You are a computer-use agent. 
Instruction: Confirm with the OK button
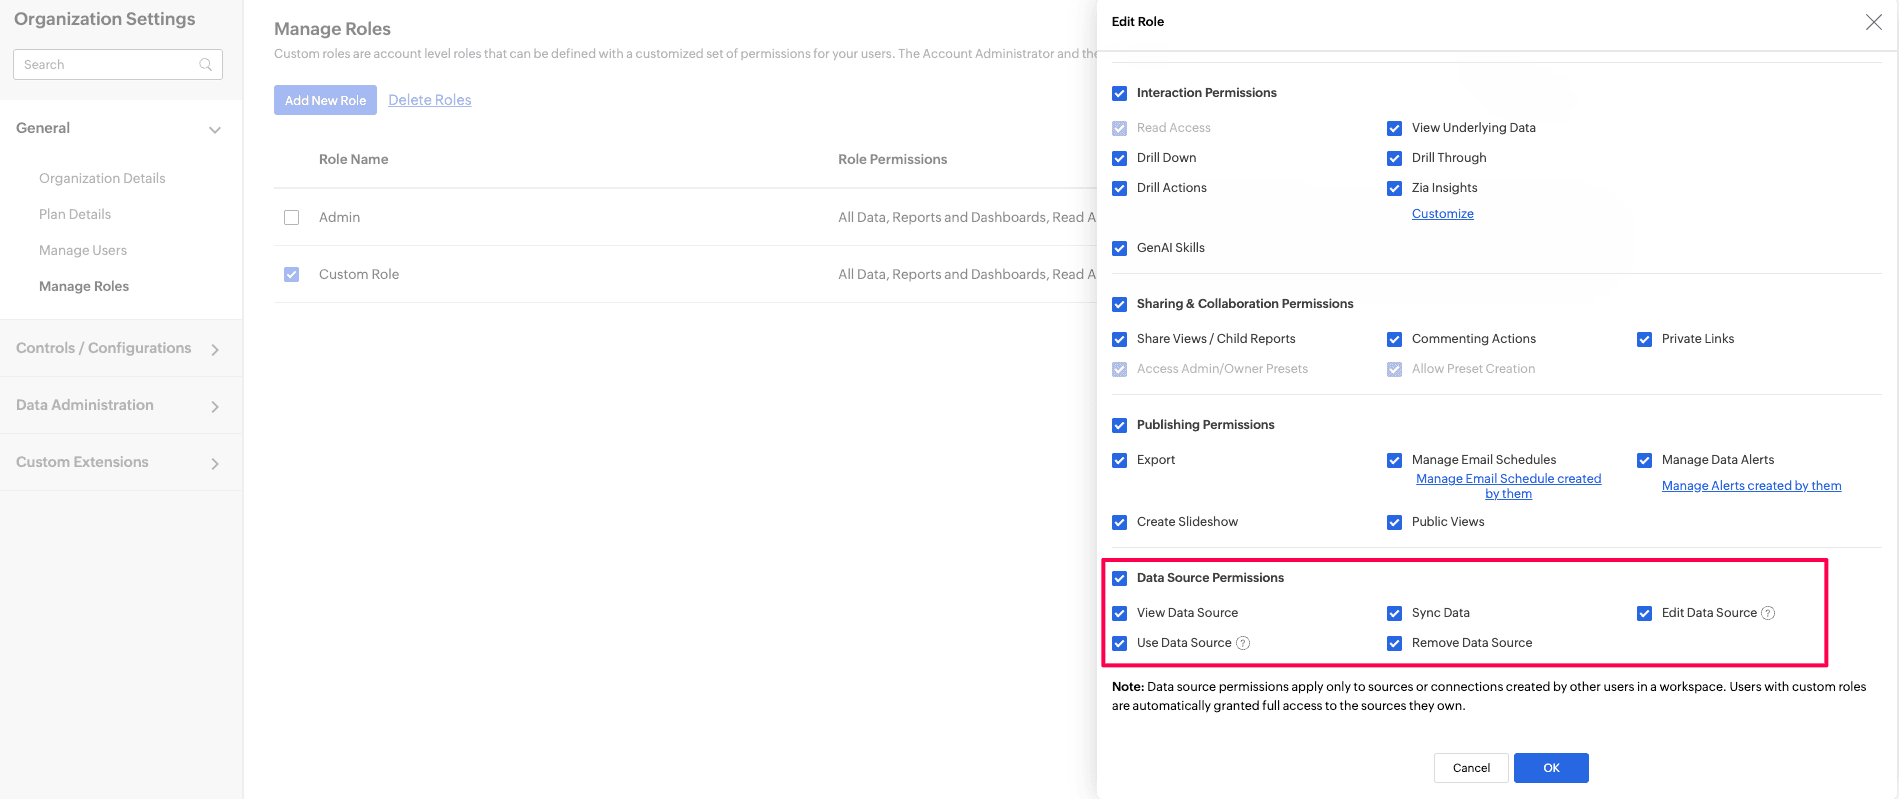[1551, 768]
